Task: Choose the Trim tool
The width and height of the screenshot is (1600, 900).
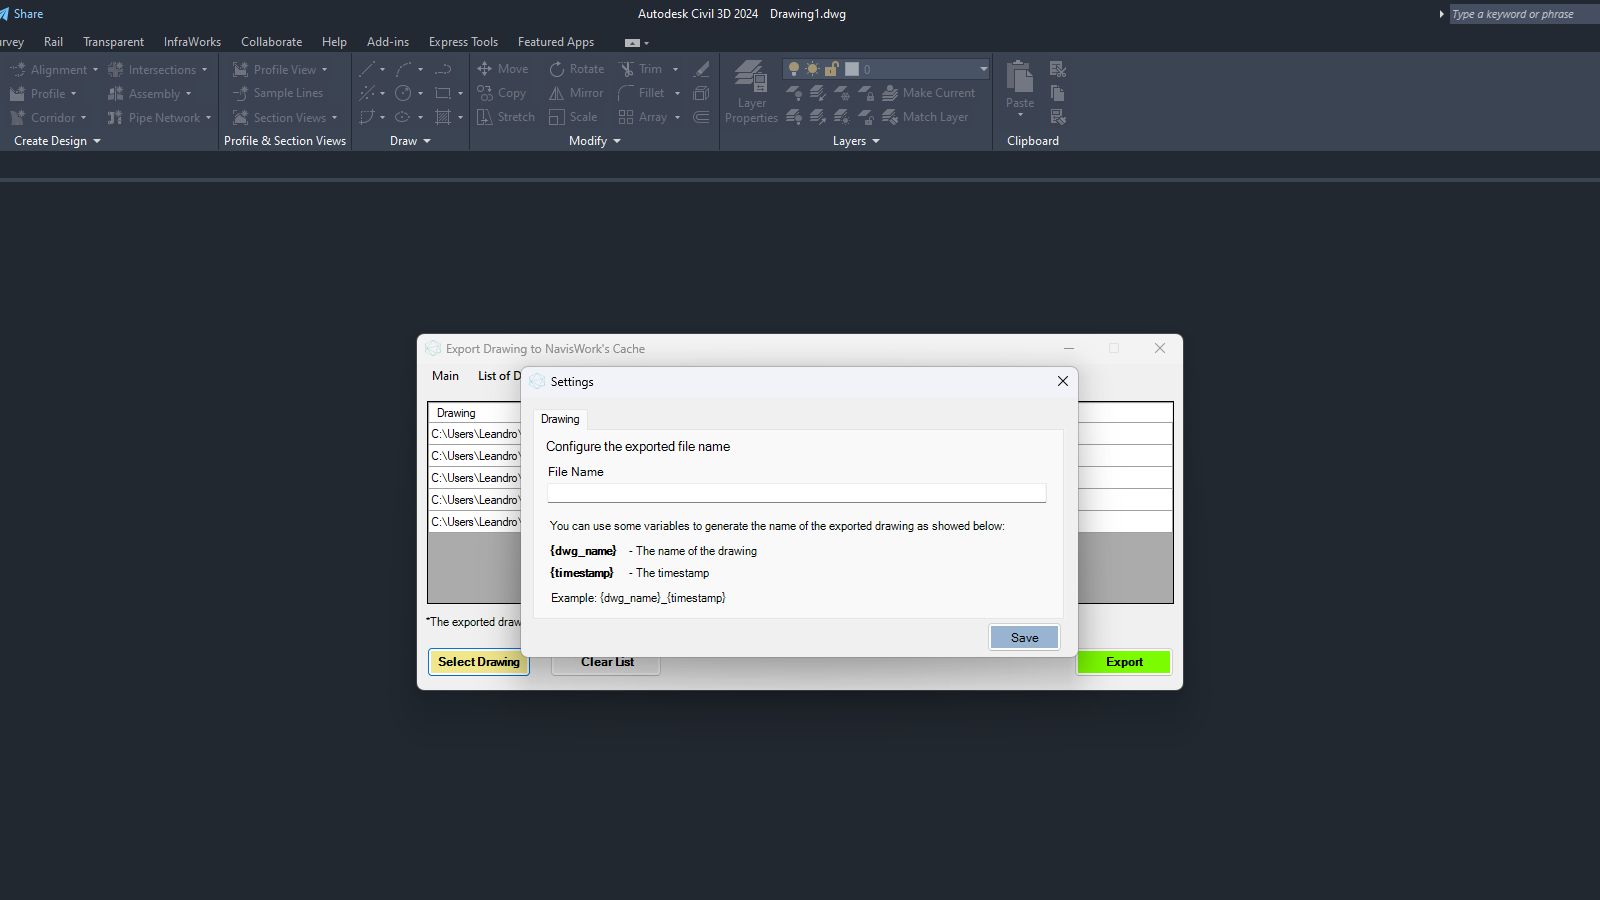Action: click(x=640, y=69)
